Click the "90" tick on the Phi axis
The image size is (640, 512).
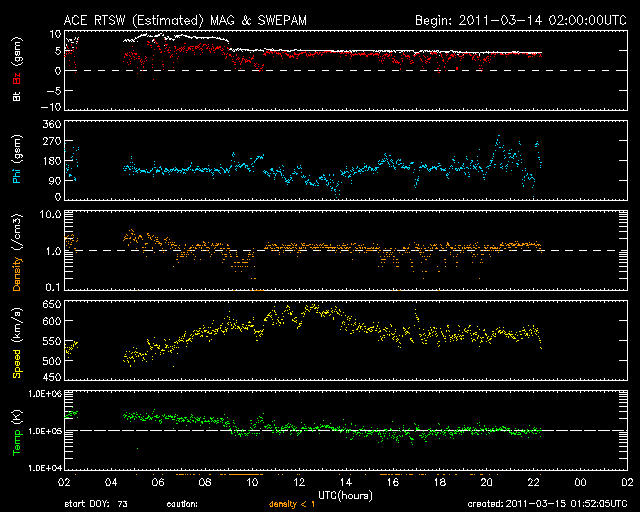pyautogui.click(x=55, y=180)
